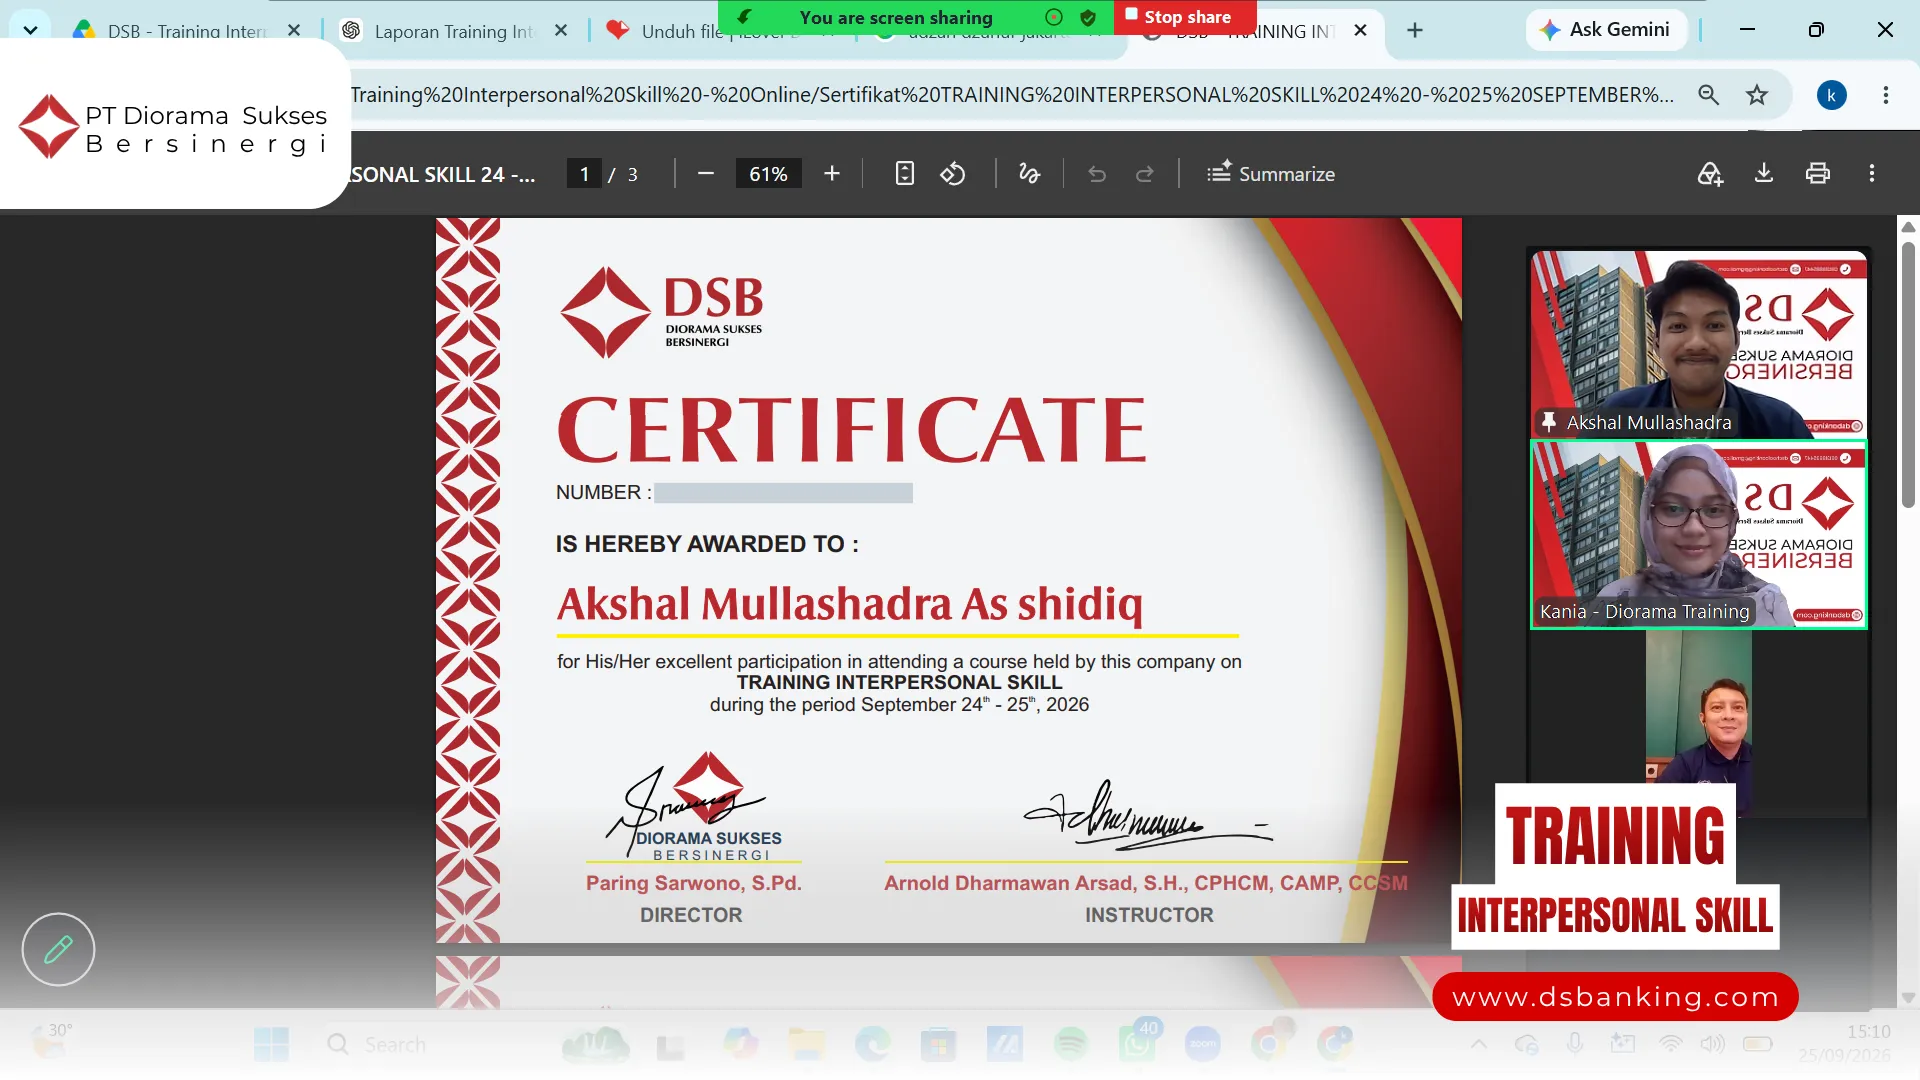Zoom in the PDF with plus button
This screenshot has height=1080, width=1920.
[832, 174]
